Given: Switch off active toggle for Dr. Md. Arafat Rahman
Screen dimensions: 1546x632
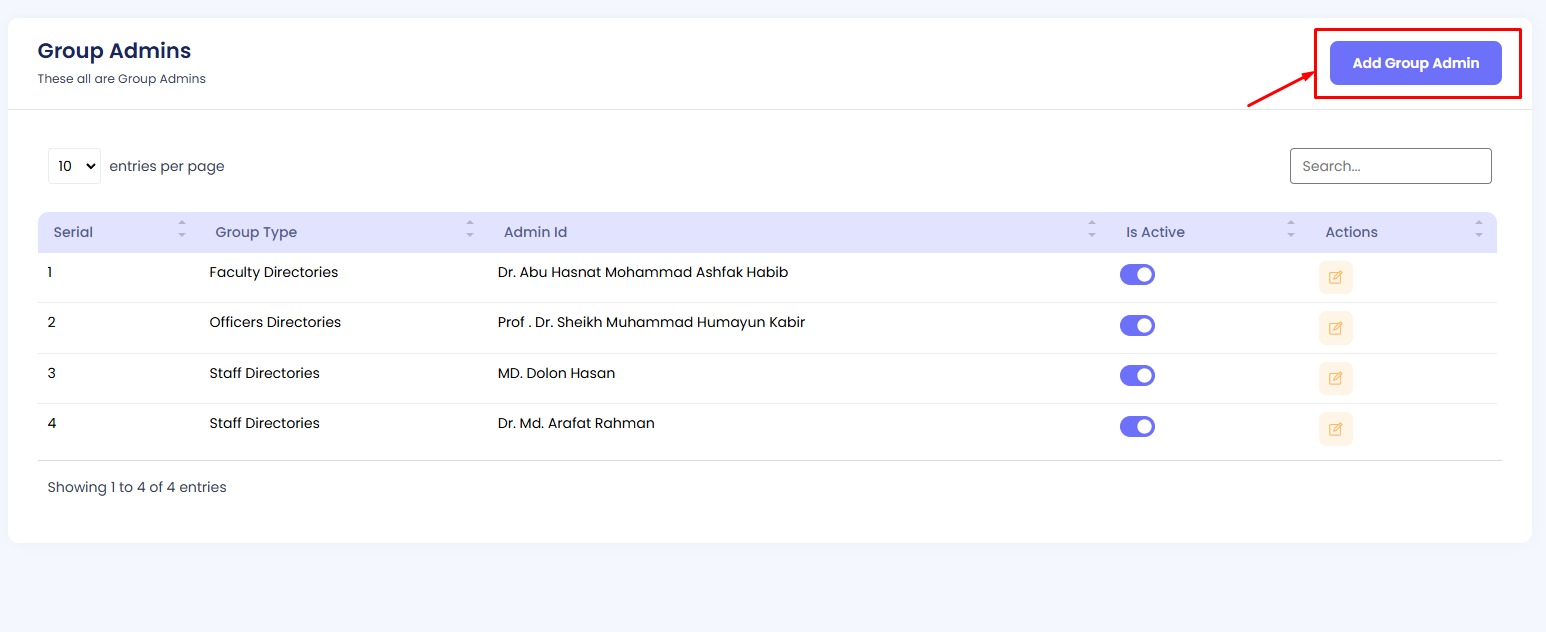Looking at the screenshot, I should coord(1137,427).
